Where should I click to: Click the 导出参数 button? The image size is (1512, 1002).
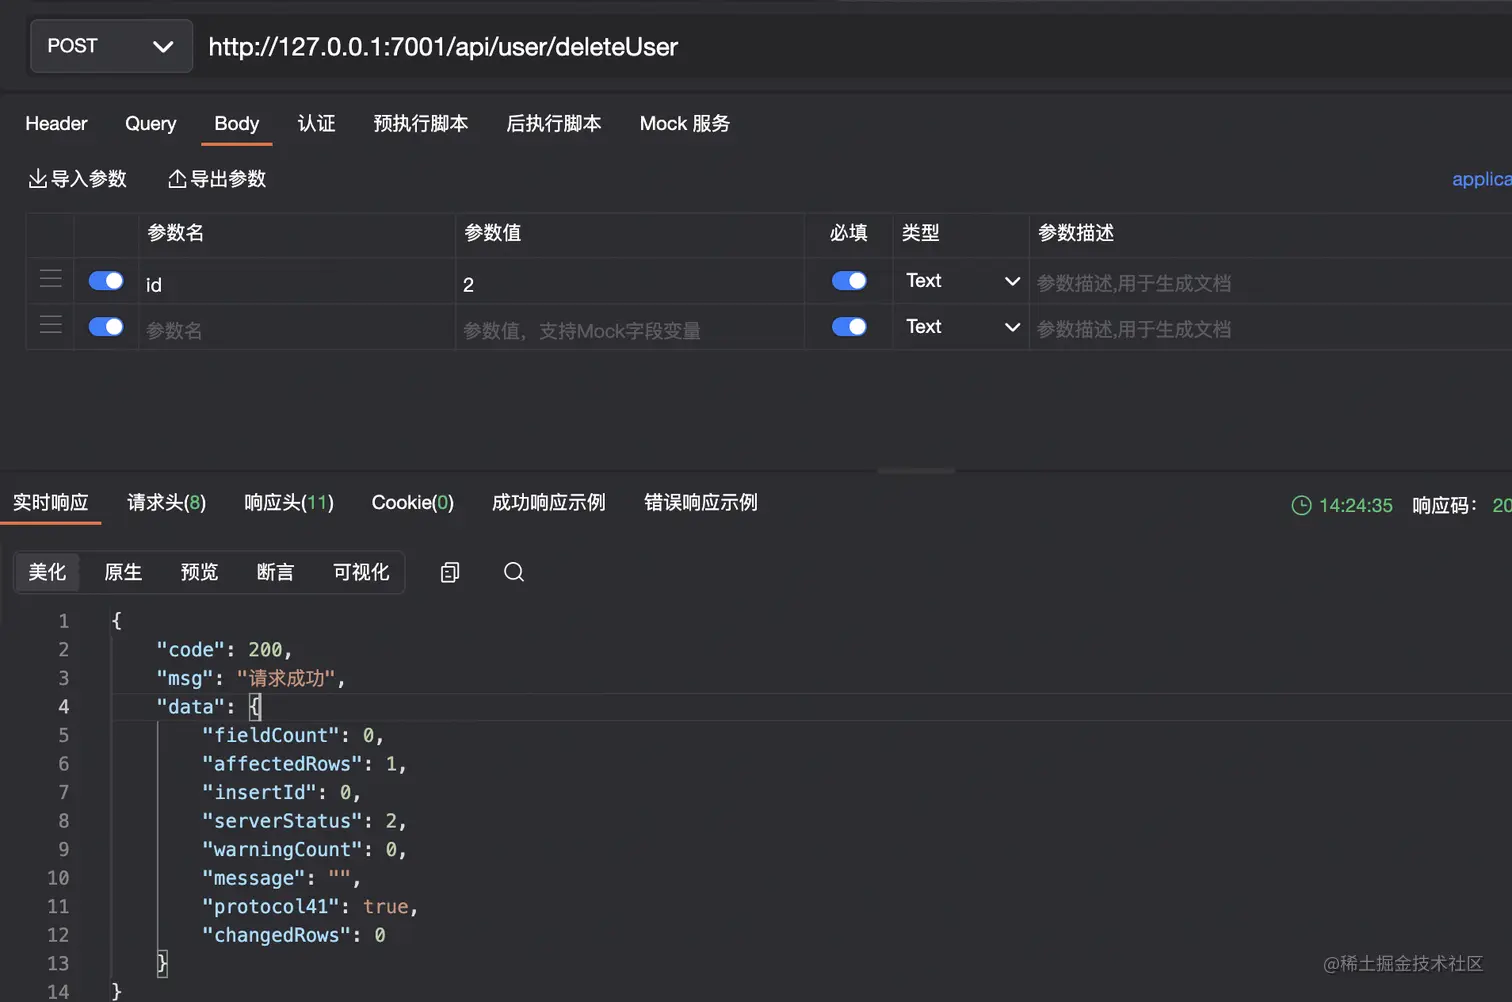click(217, 179)
